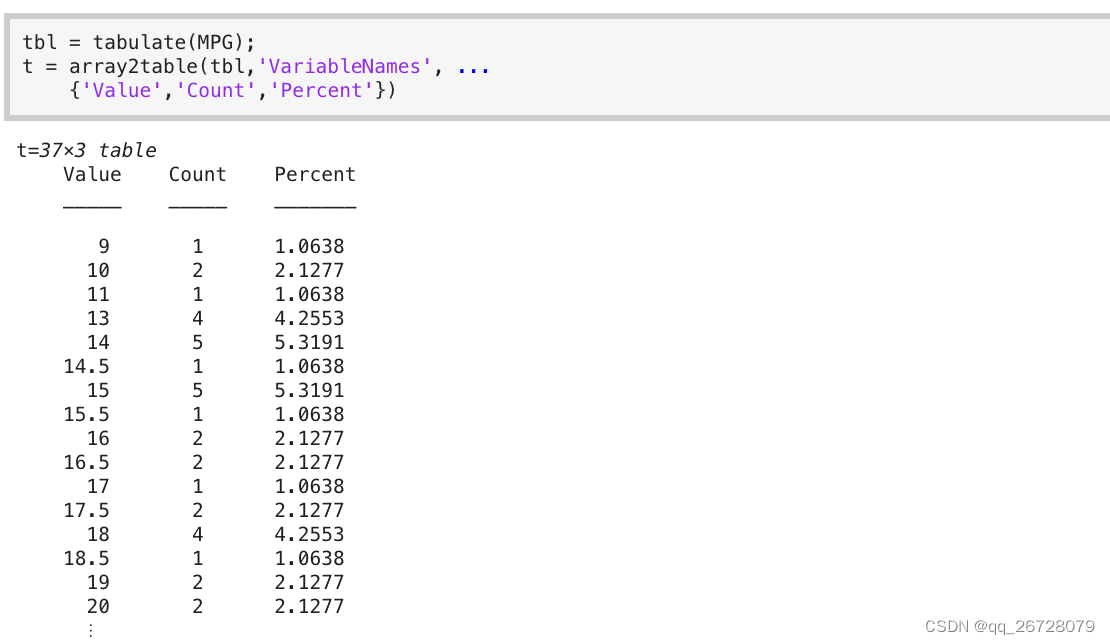
Task: Click Percent 4.2553 in the Value 18 row
Action: (x=309, y=535)
